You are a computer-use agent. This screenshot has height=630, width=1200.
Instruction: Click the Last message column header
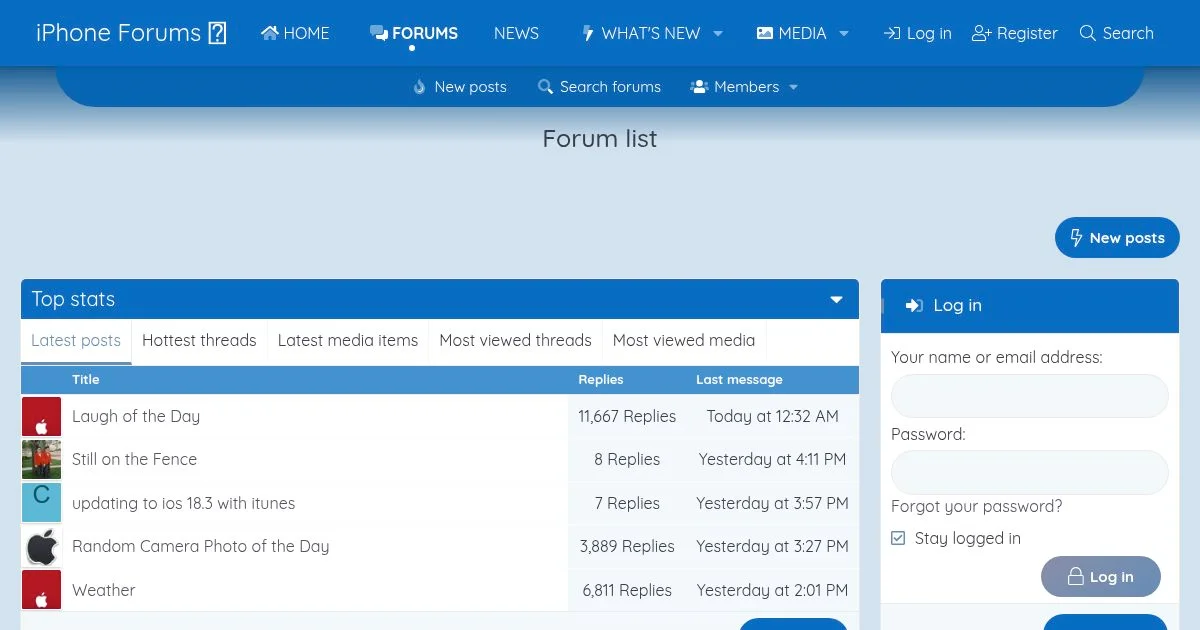[x=739, y=380]
